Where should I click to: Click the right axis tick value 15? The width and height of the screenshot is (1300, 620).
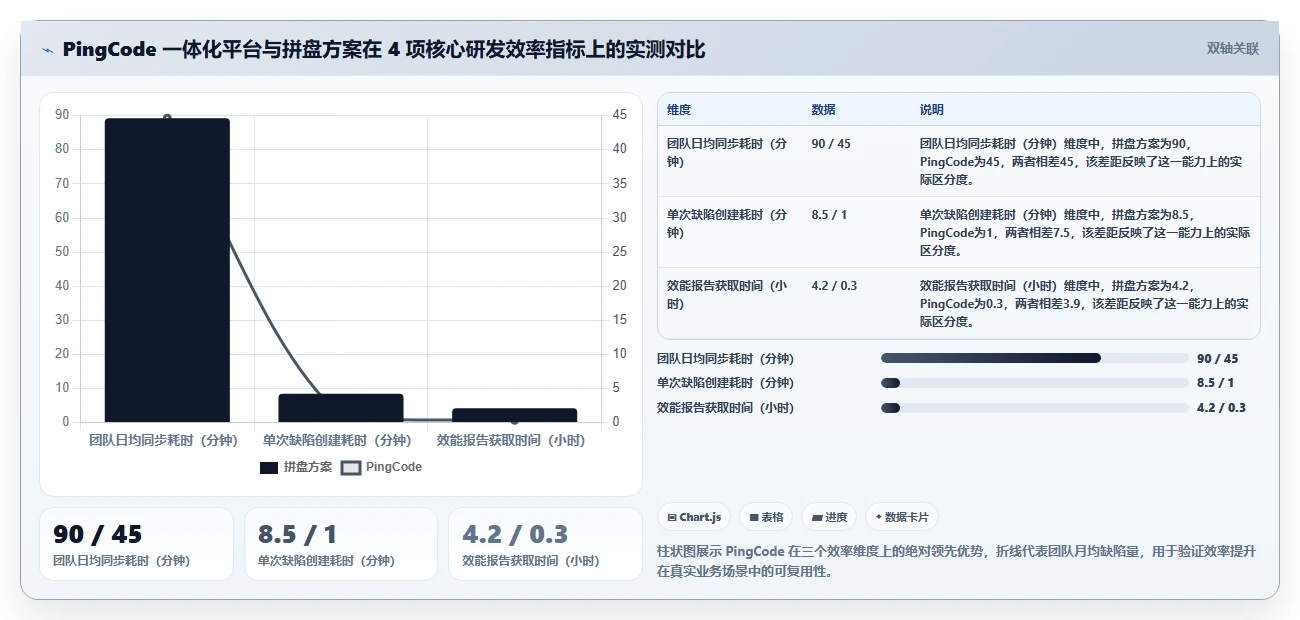click(620, 320)
